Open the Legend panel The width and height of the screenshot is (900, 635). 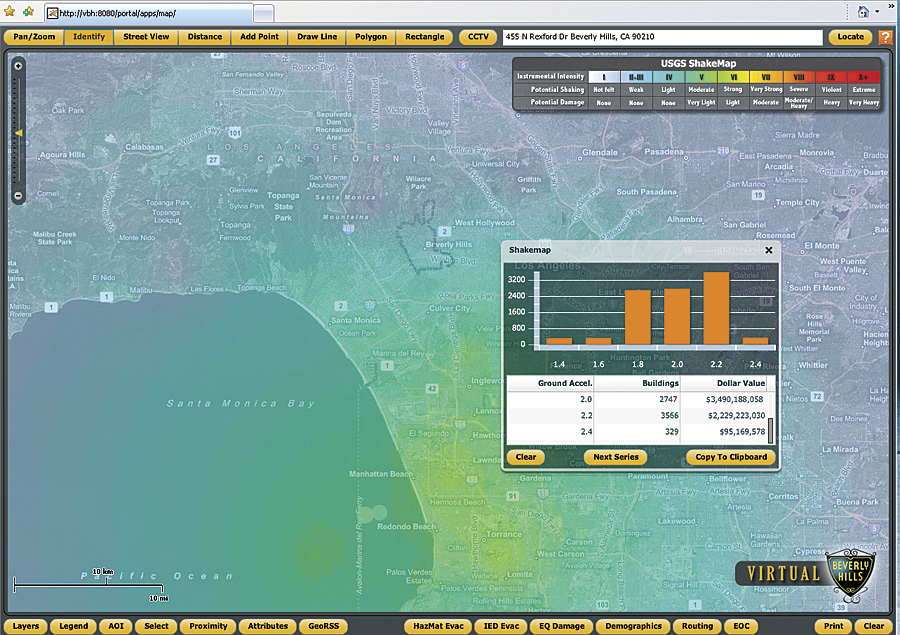pos(73,626)
